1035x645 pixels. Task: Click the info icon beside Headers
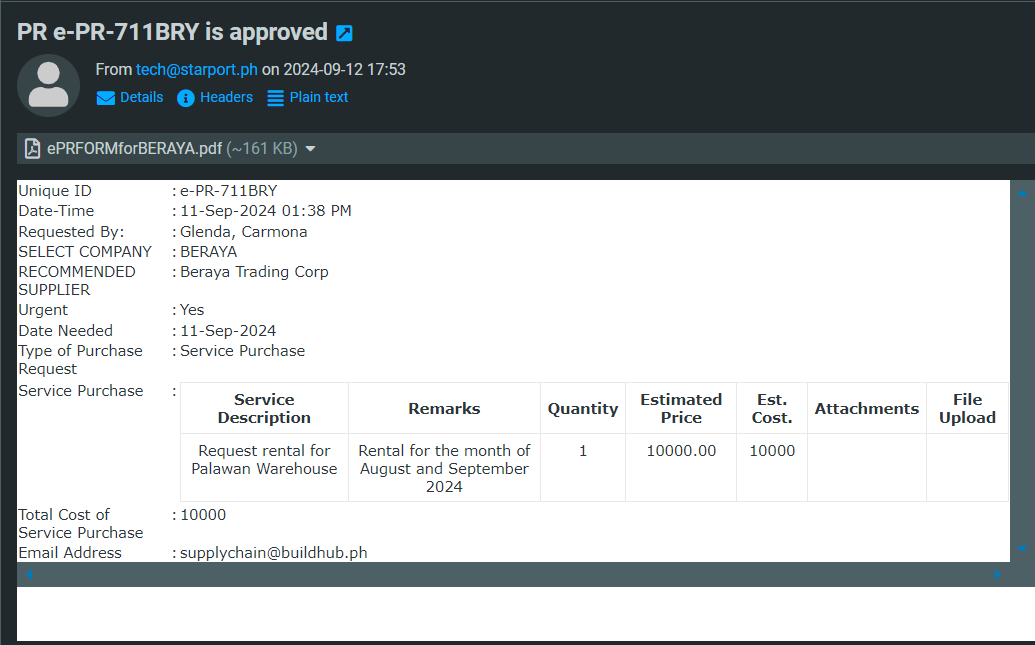pyautogui.click(x=186, y=98)
